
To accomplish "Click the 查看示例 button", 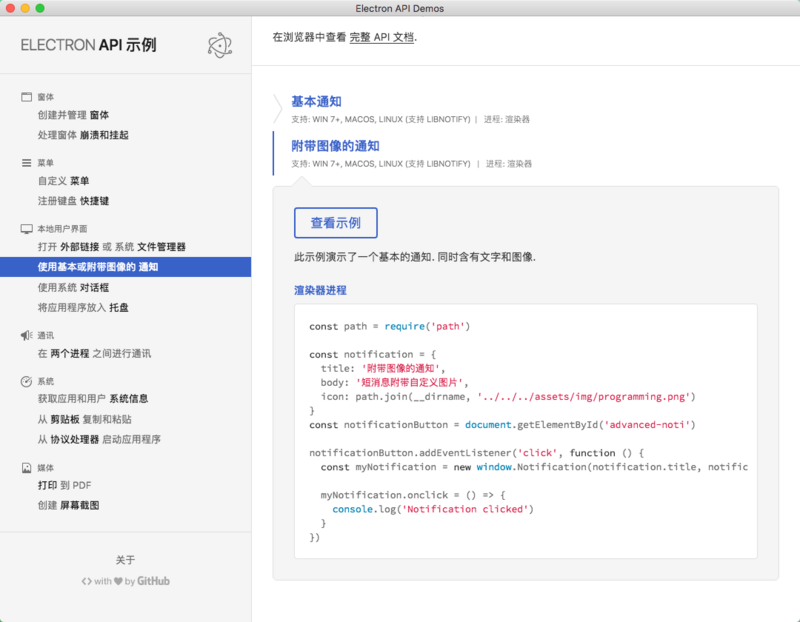I will click(x=336, y=223).
